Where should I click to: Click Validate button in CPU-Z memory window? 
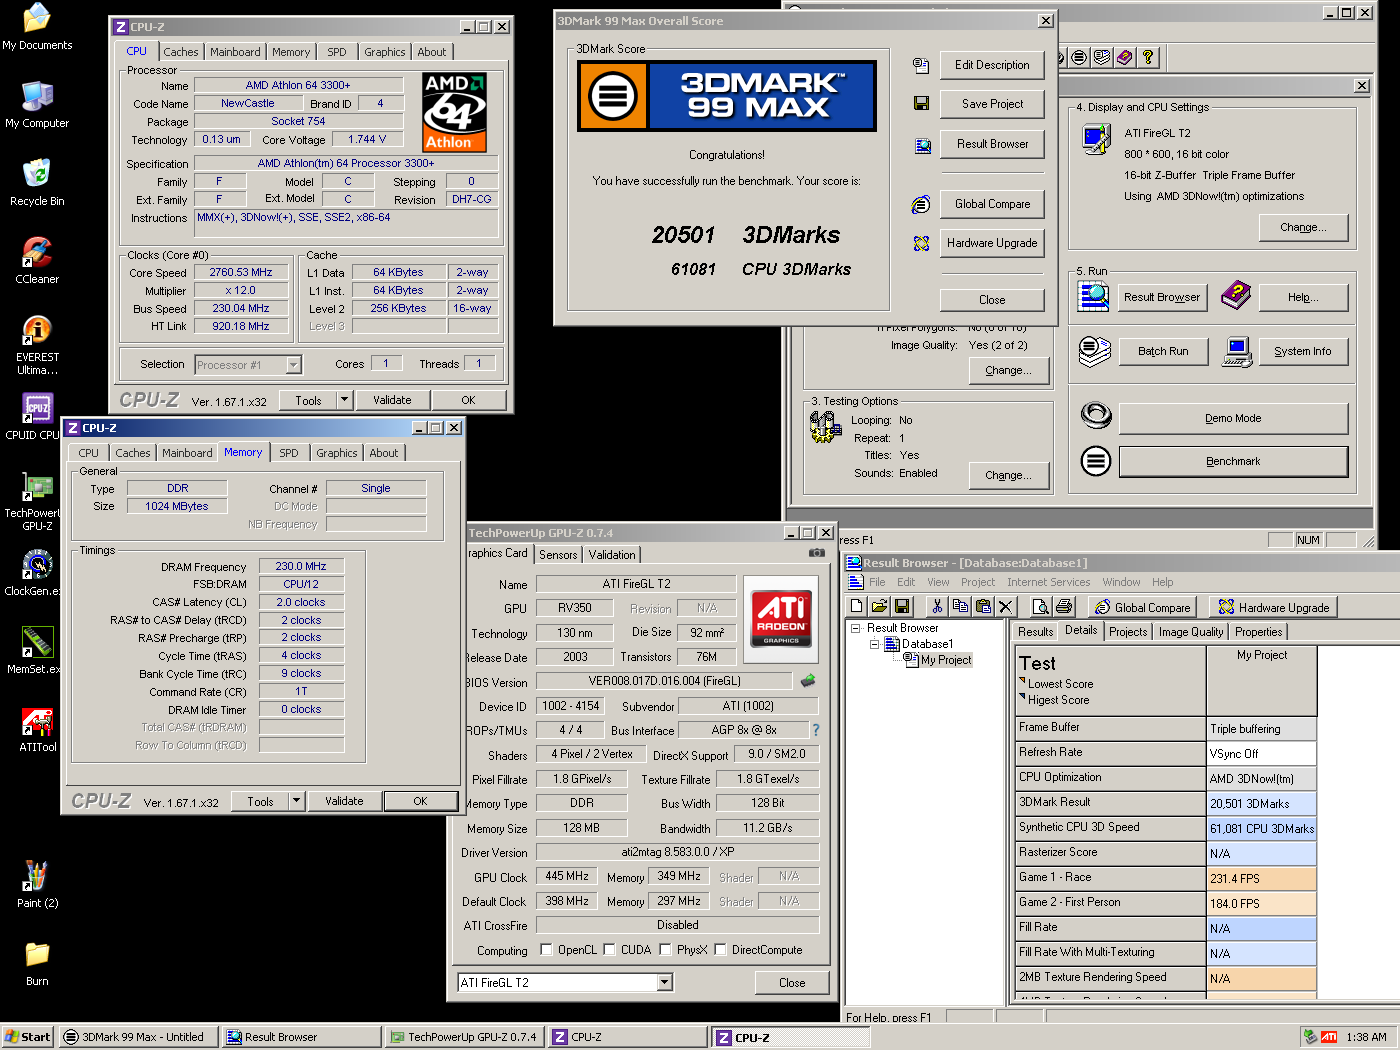[344, 801]
